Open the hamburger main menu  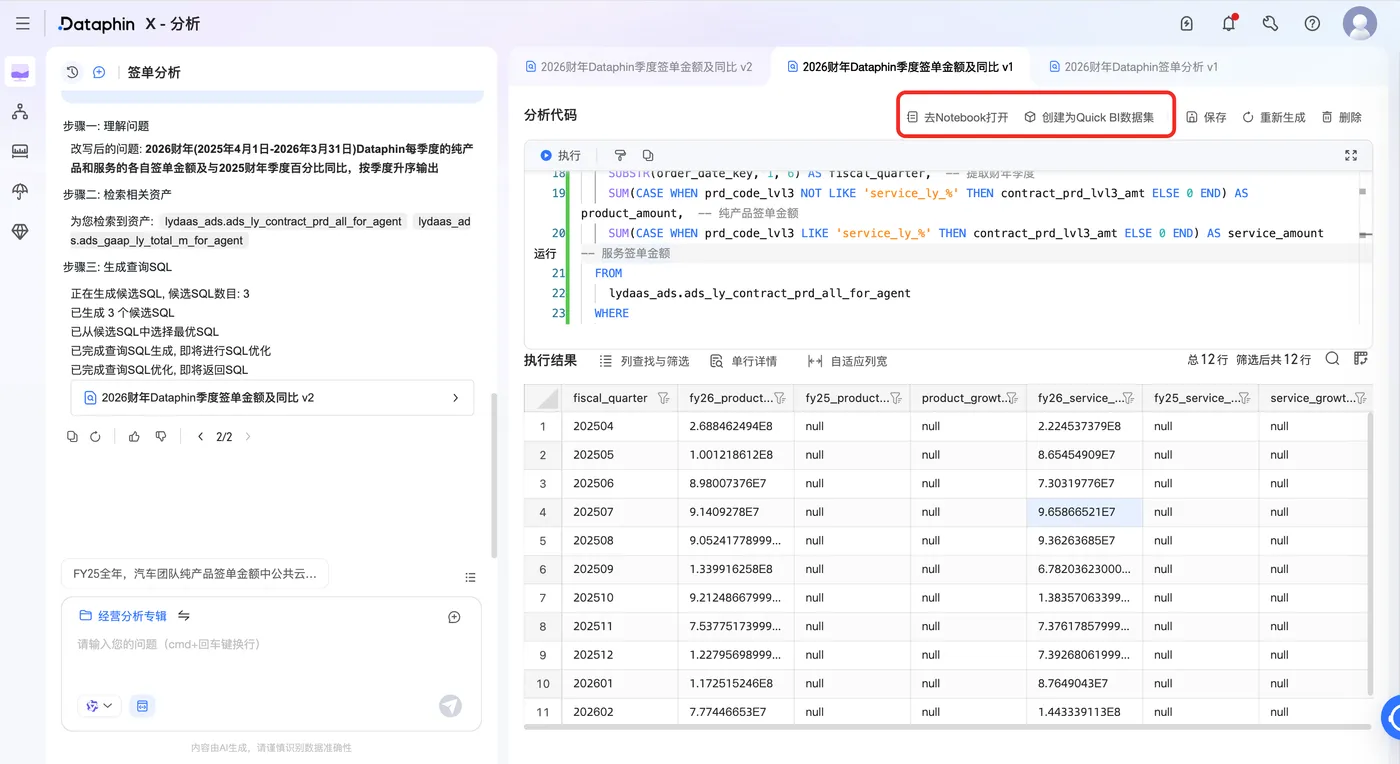click(23, 24)
